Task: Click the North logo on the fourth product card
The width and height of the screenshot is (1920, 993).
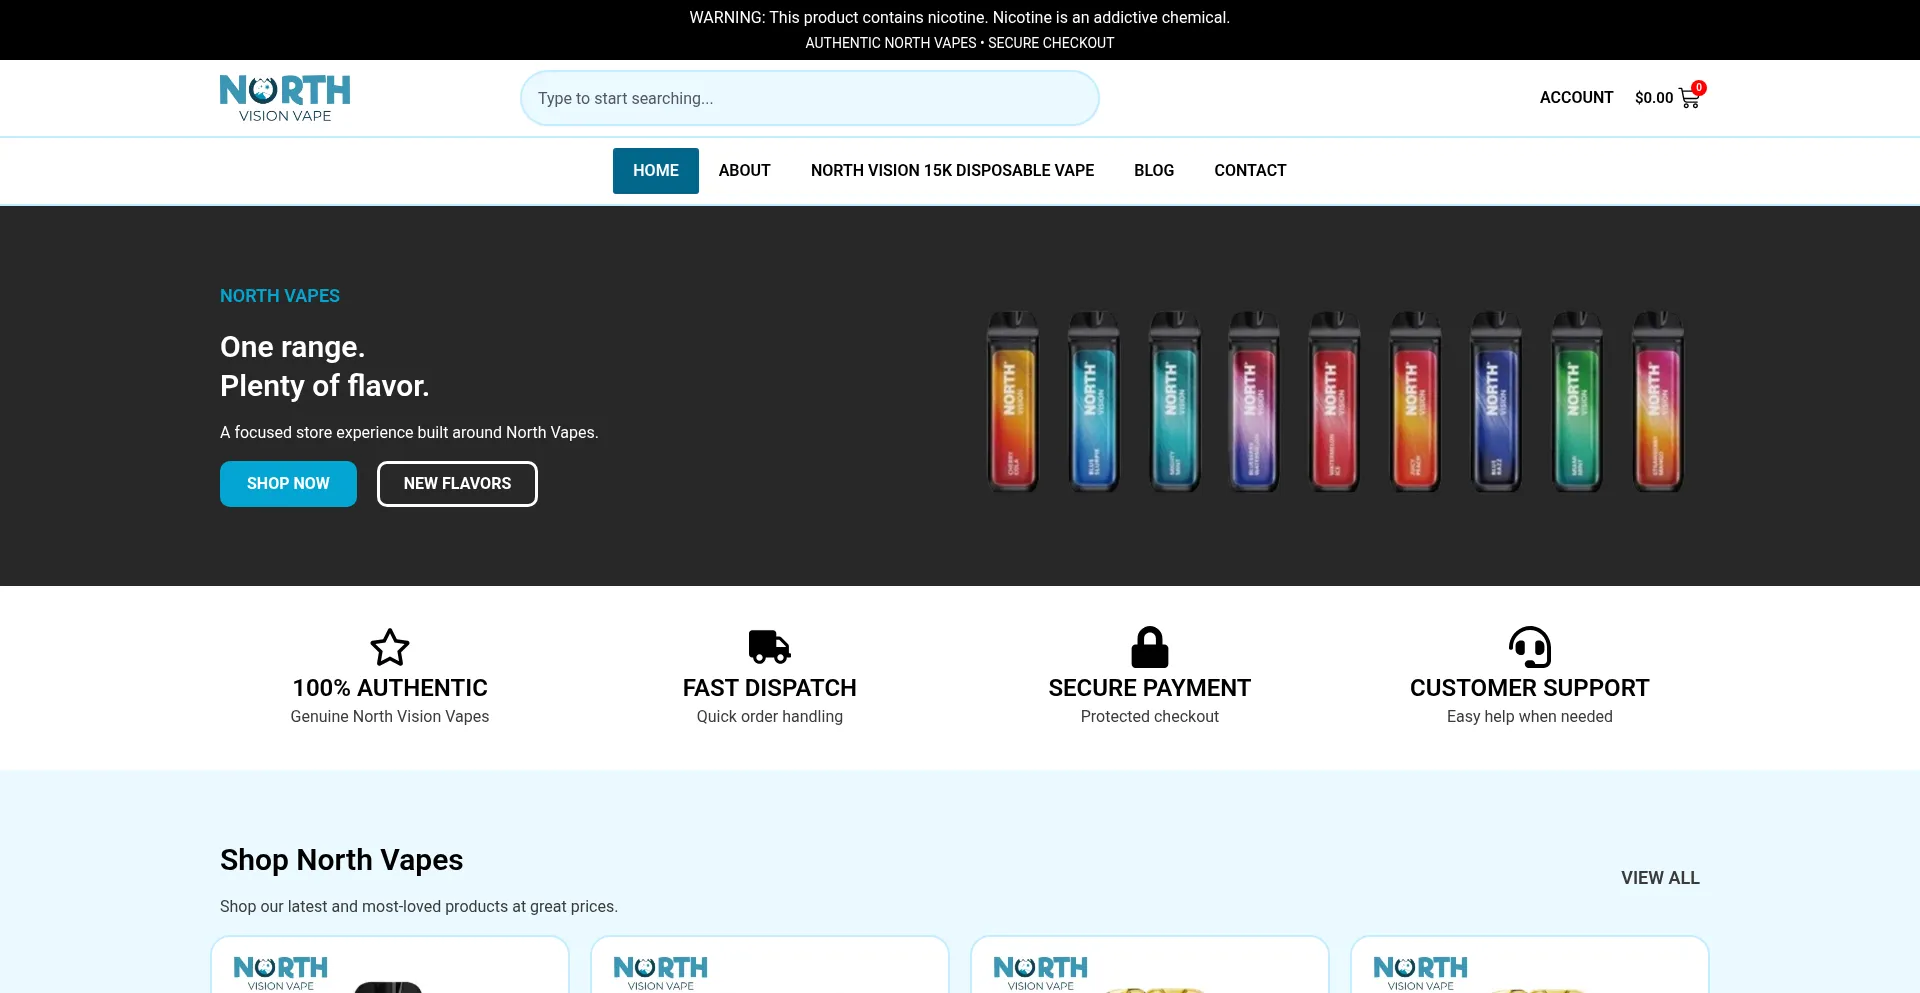Action: point(1420,973)
